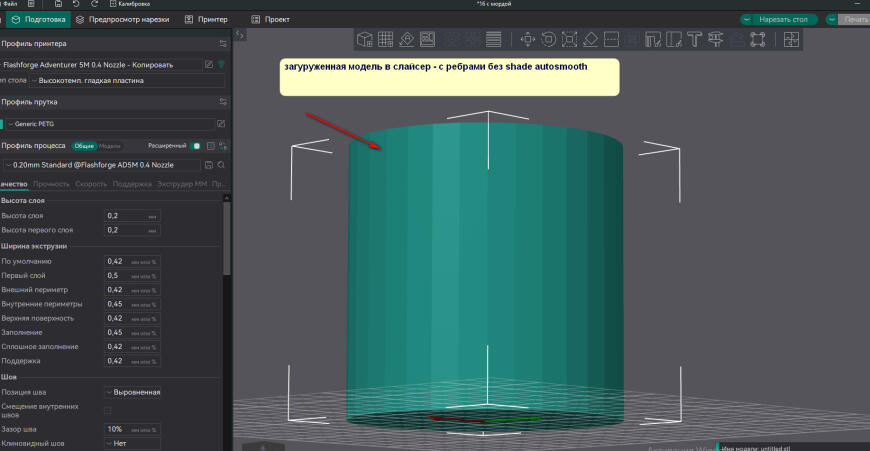Click the Assembly view icon
This screenshot has width=870, height=451.
791,40
